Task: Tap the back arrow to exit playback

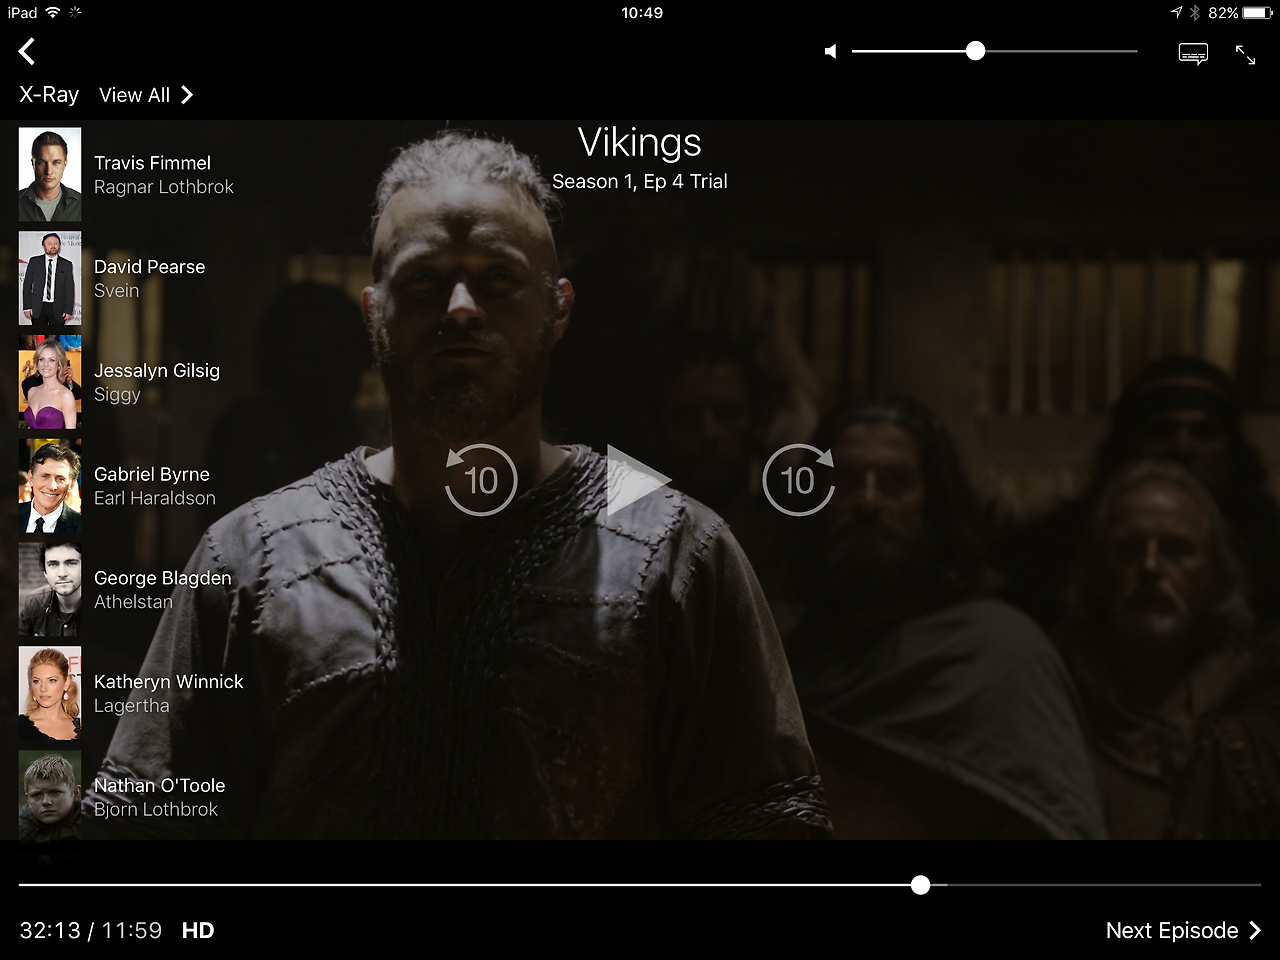Action: pos(27,51)
